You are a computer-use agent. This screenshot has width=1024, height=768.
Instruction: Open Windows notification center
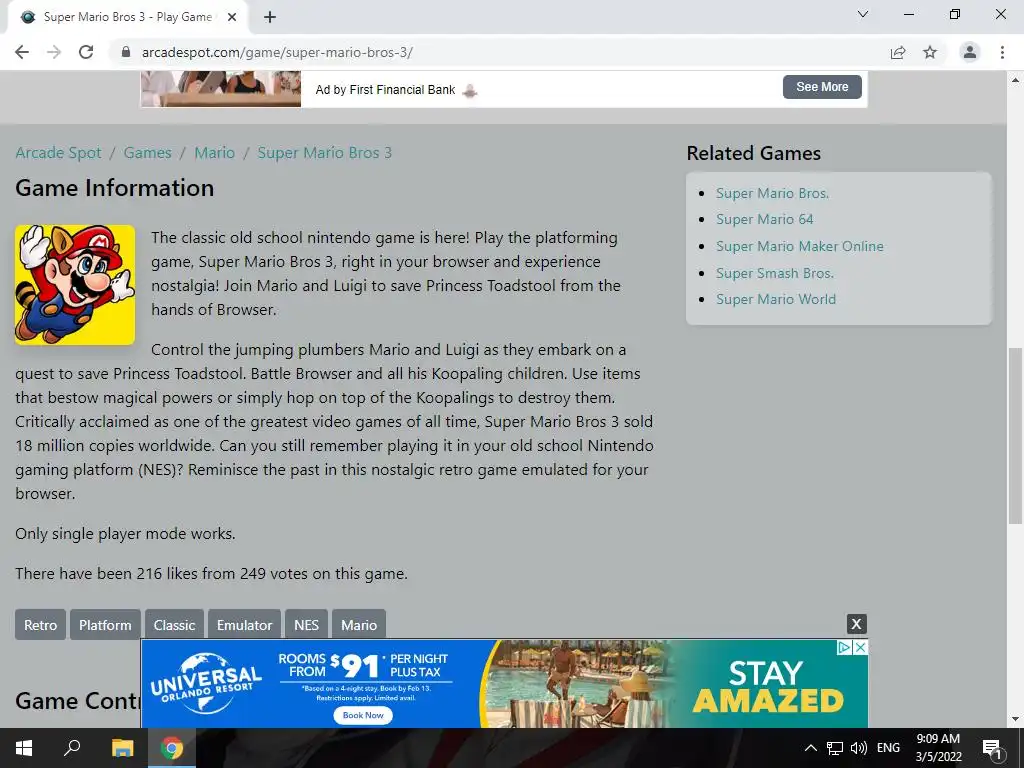pyautogui.click(x=992, y=748)
